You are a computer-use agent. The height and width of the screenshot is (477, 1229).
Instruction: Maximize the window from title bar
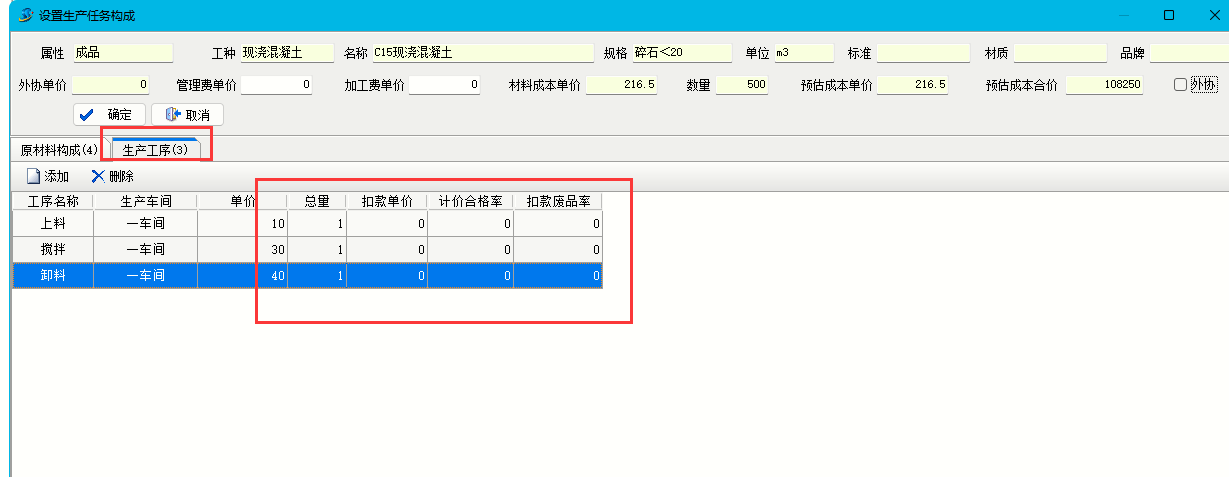[1168, 15]
